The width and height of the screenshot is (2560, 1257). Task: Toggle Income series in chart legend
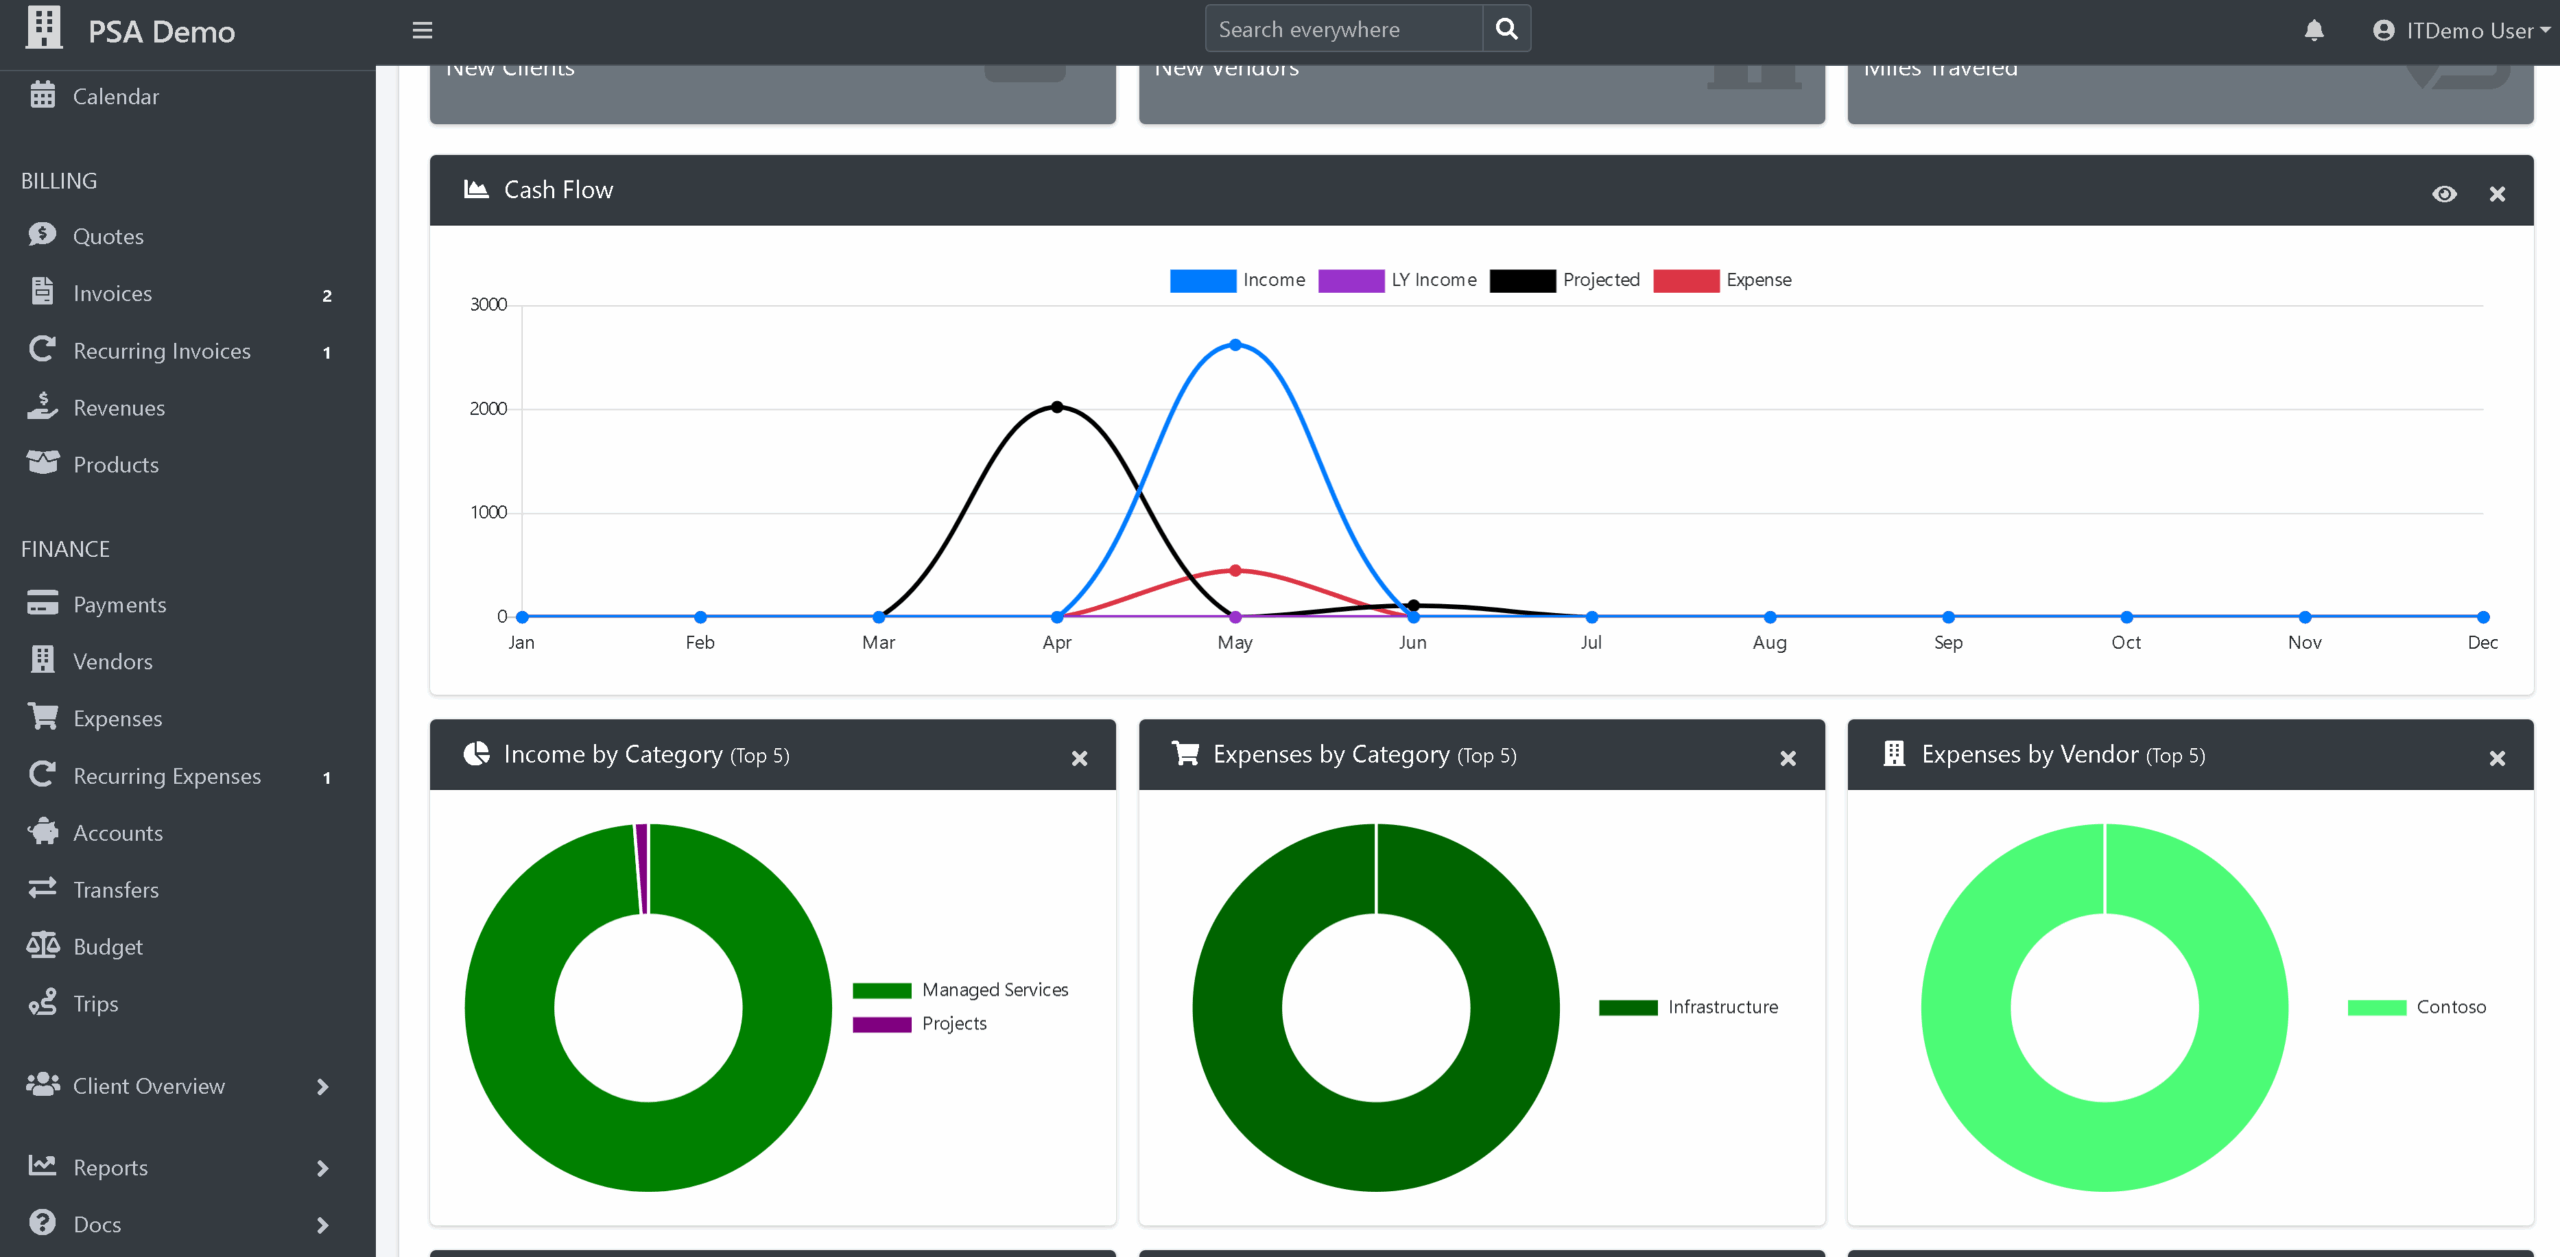(x=1237, y=280)
